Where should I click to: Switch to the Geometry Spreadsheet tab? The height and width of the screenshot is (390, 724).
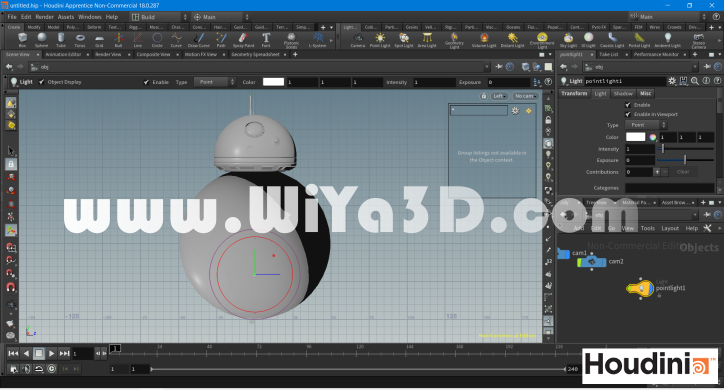click(255, 54)
